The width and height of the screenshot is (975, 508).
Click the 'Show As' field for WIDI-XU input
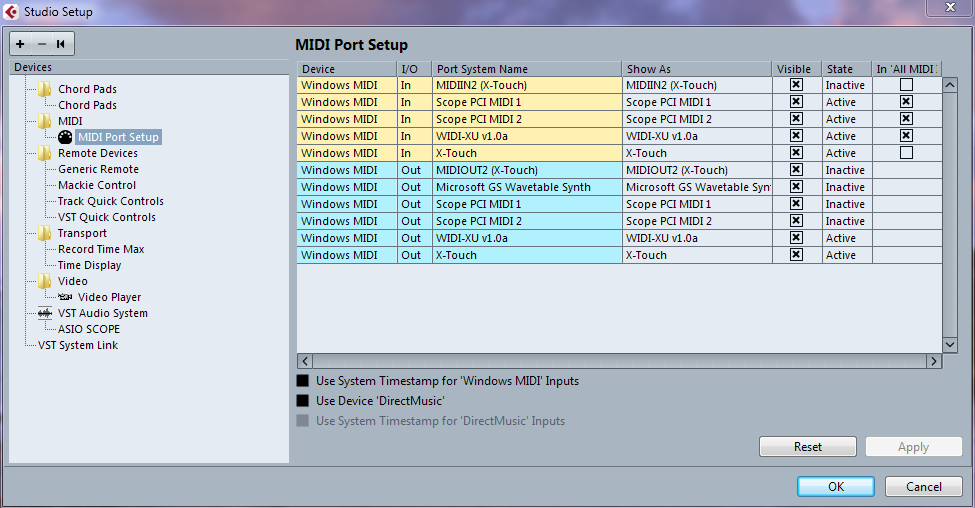pos(696,136)
